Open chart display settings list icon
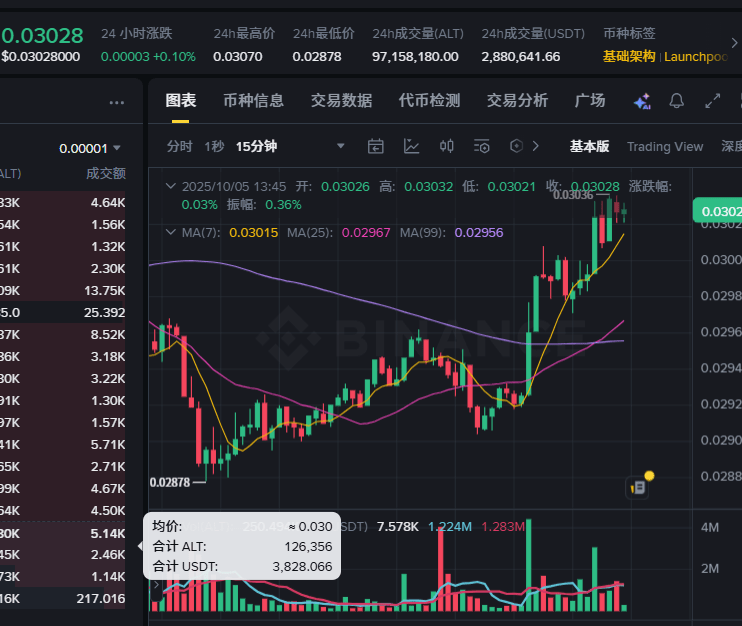This screenshot has height=626, width=742. click(482, 146)
